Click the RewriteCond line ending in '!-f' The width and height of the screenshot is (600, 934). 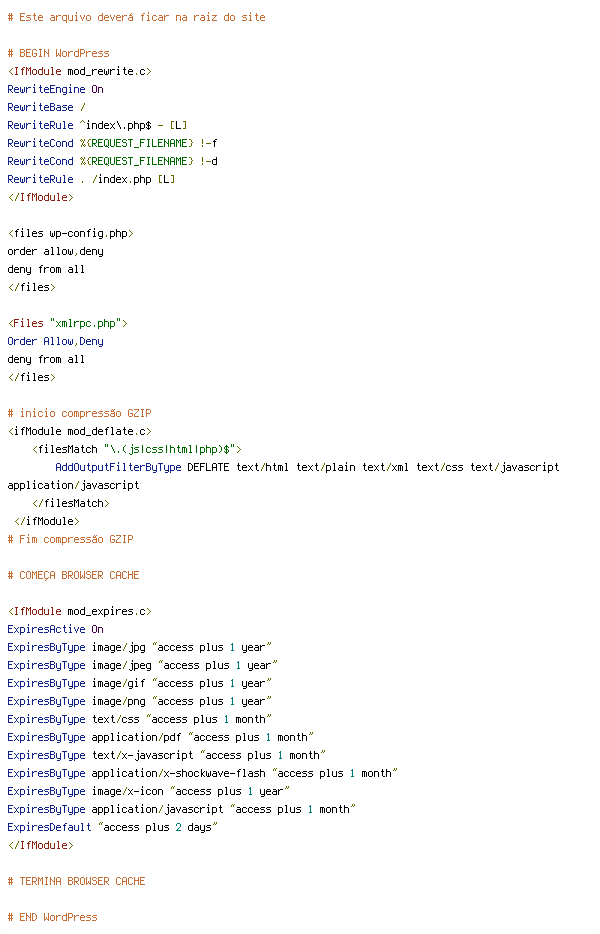112,143
